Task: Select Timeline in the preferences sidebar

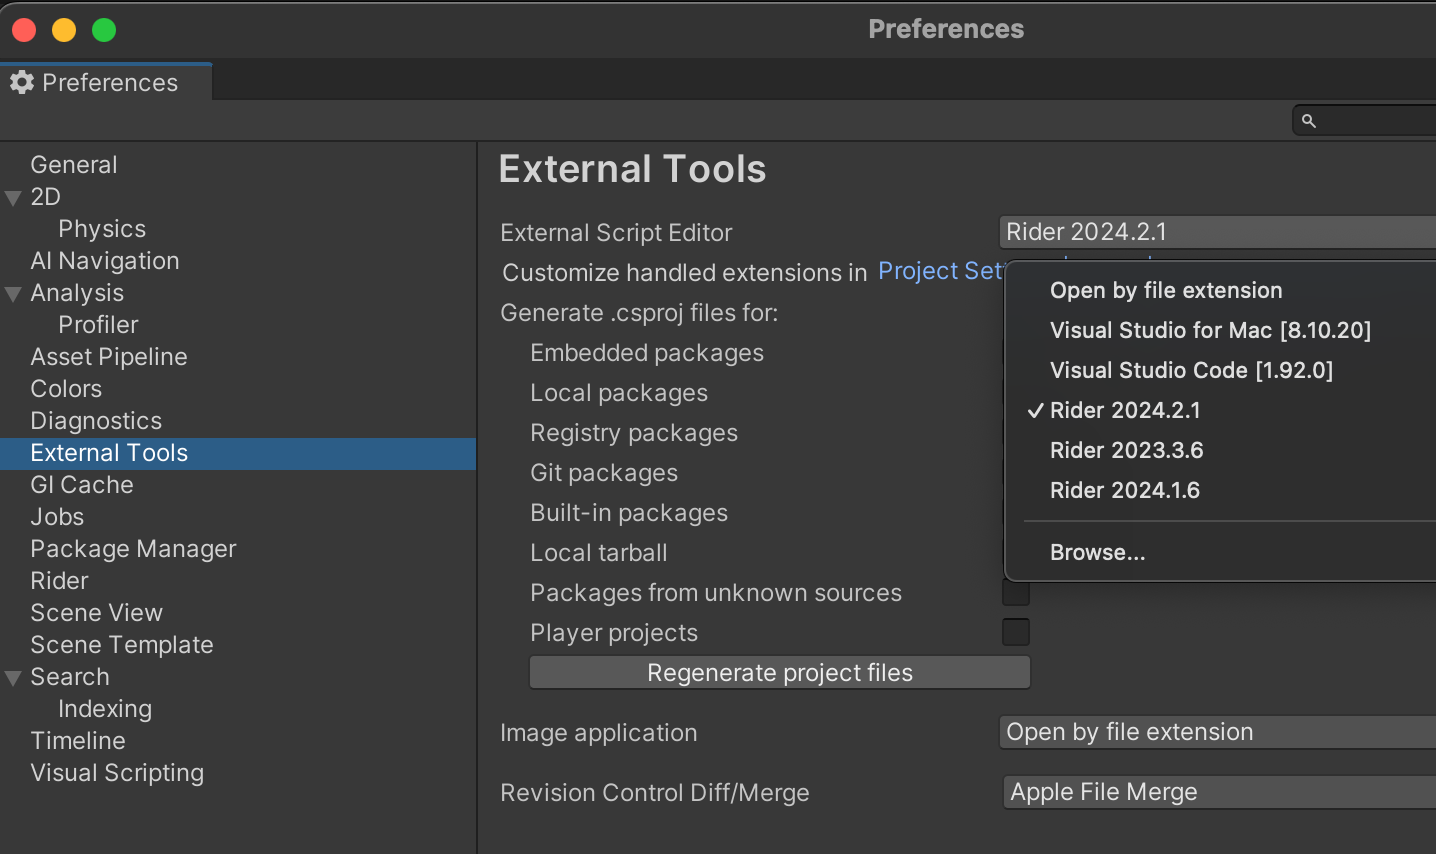Action: [x=78, y=740]
